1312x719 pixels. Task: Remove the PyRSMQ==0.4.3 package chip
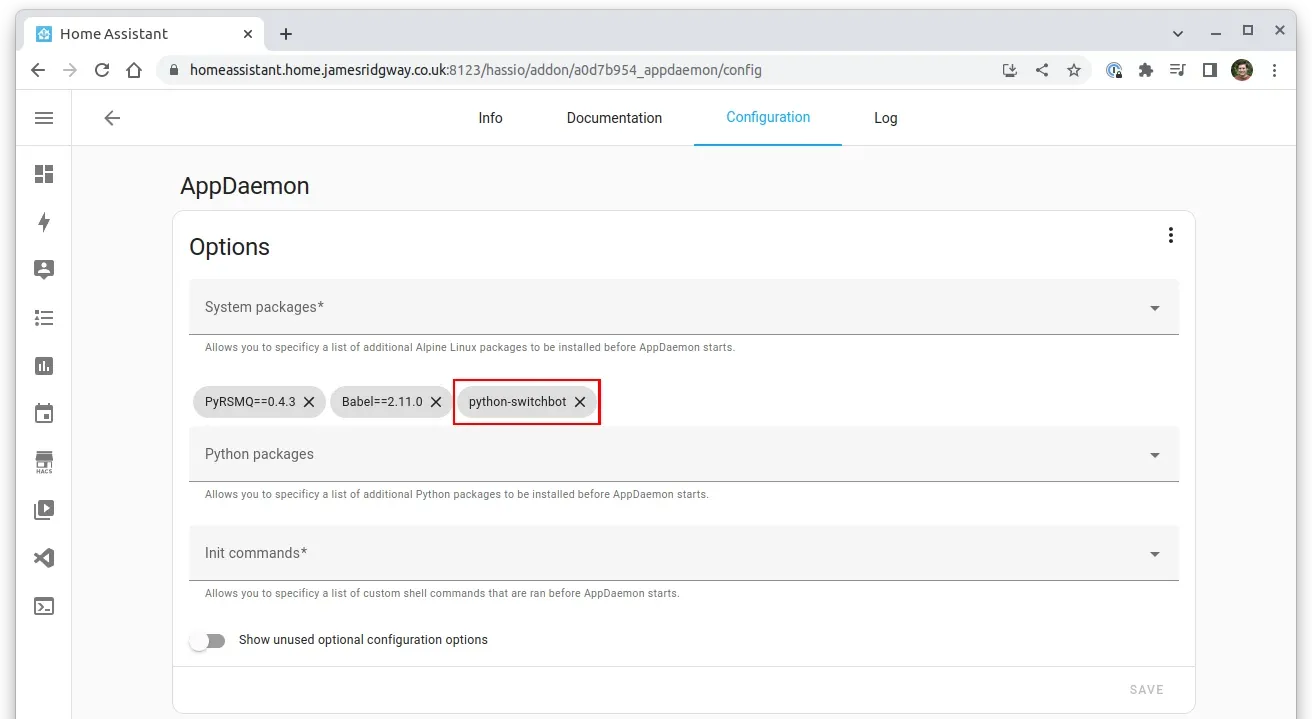tap(309, 402)
